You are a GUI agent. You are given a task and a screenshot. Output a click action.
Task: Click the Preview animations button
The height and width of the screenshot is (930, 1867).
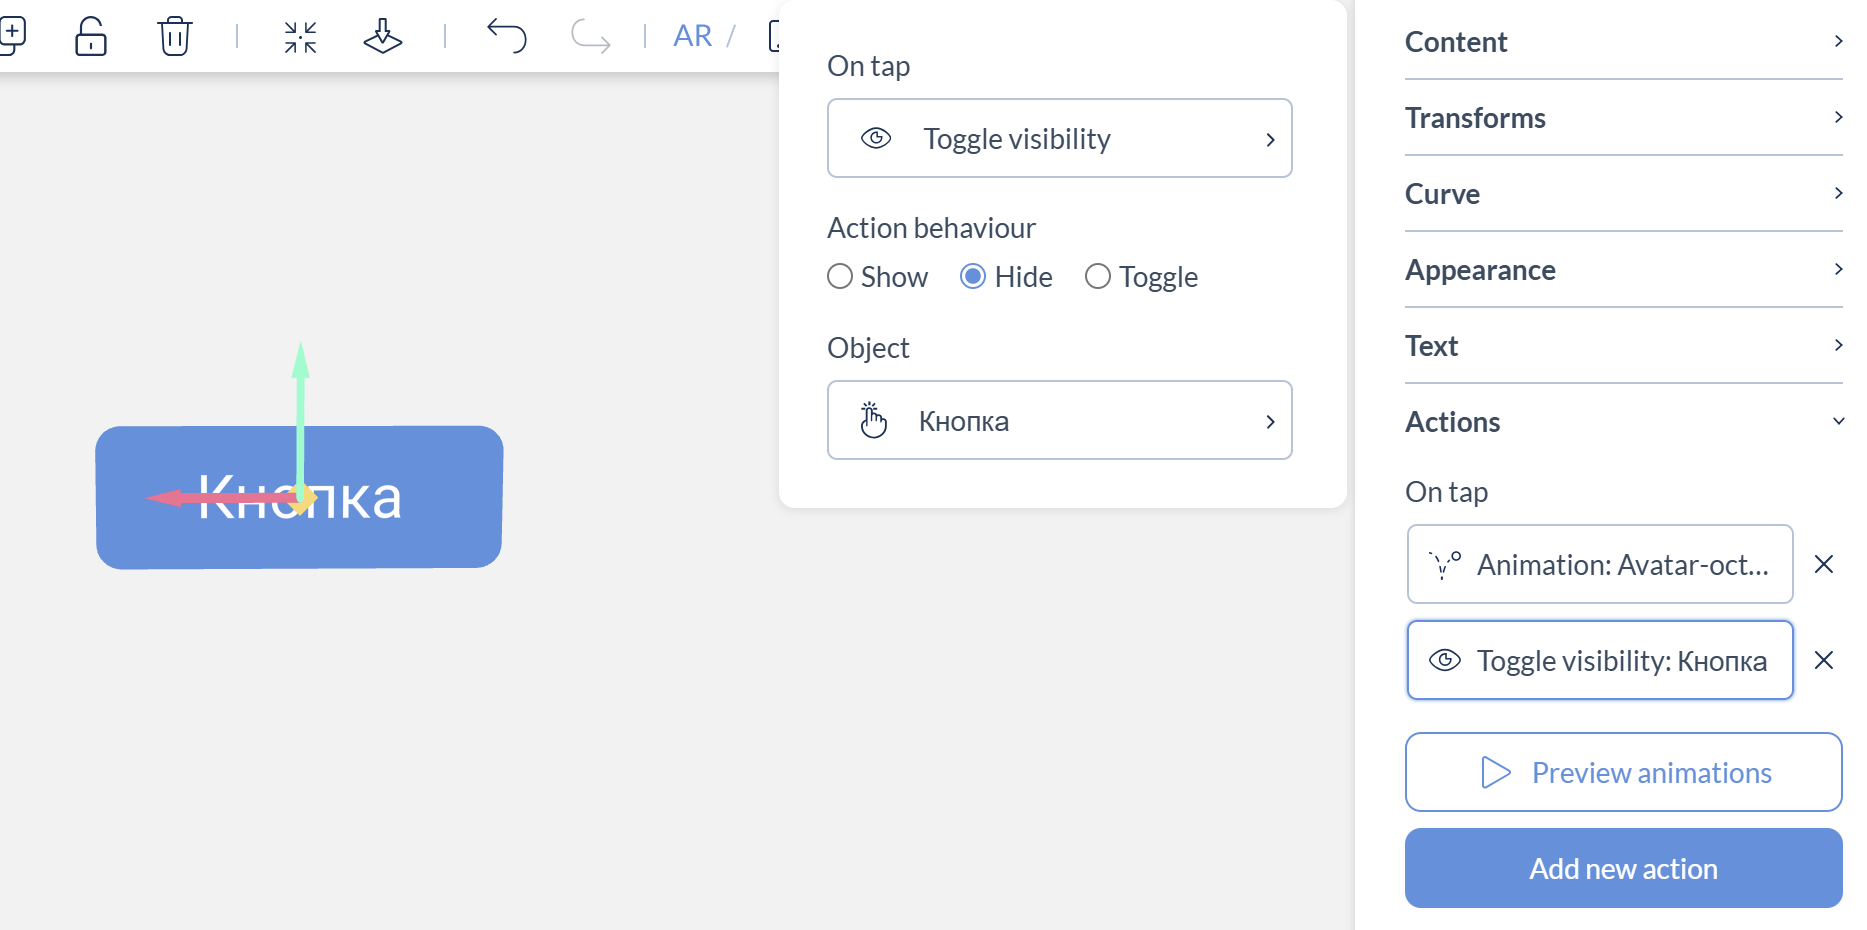pyautogui.click(x=1622, y=772)
